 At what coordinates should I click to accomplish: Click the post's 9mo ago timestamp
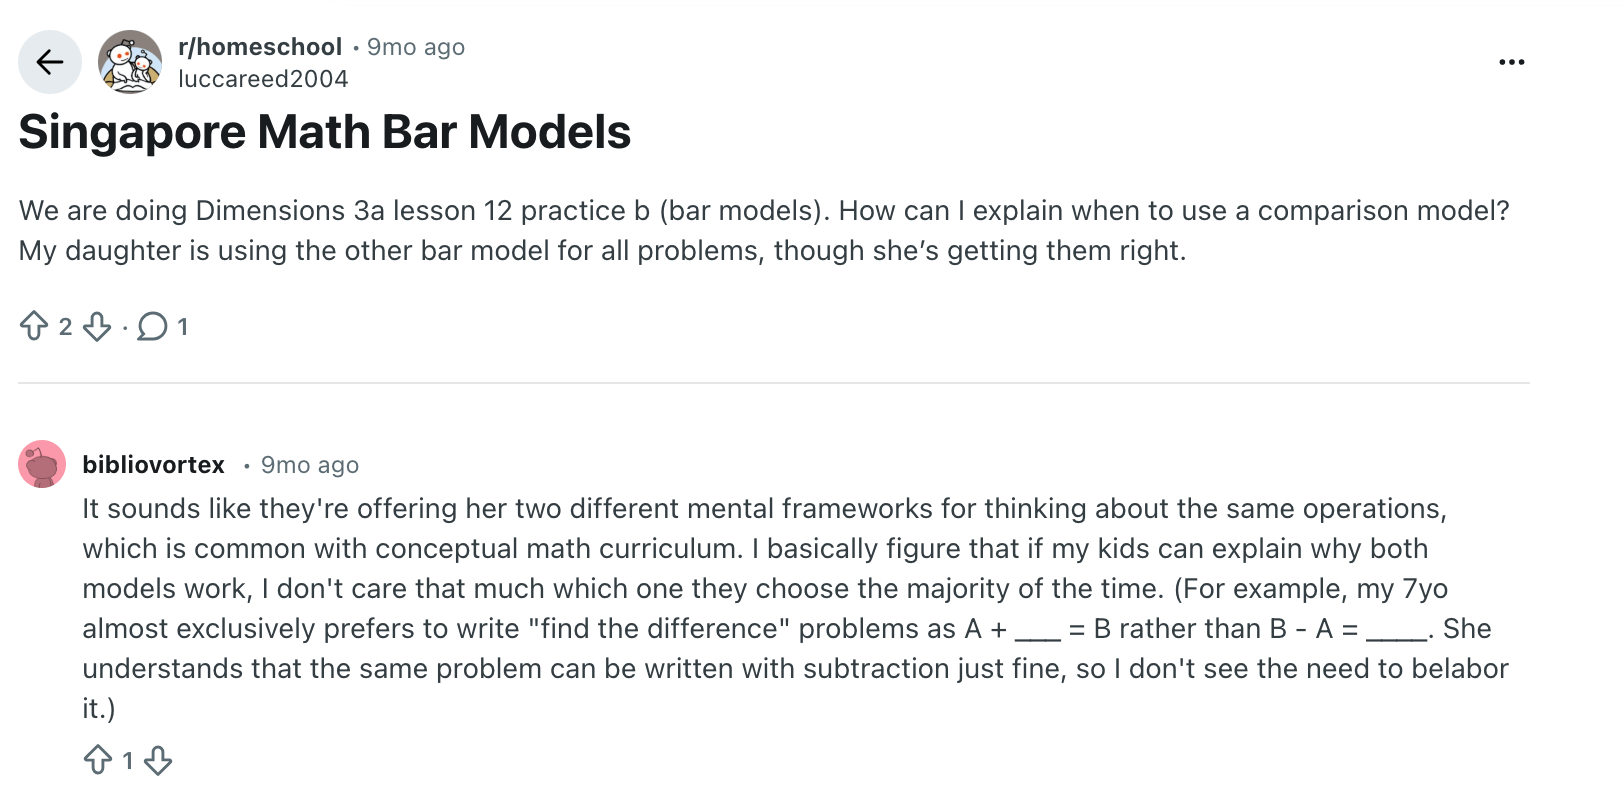click(x=416, y=47)
